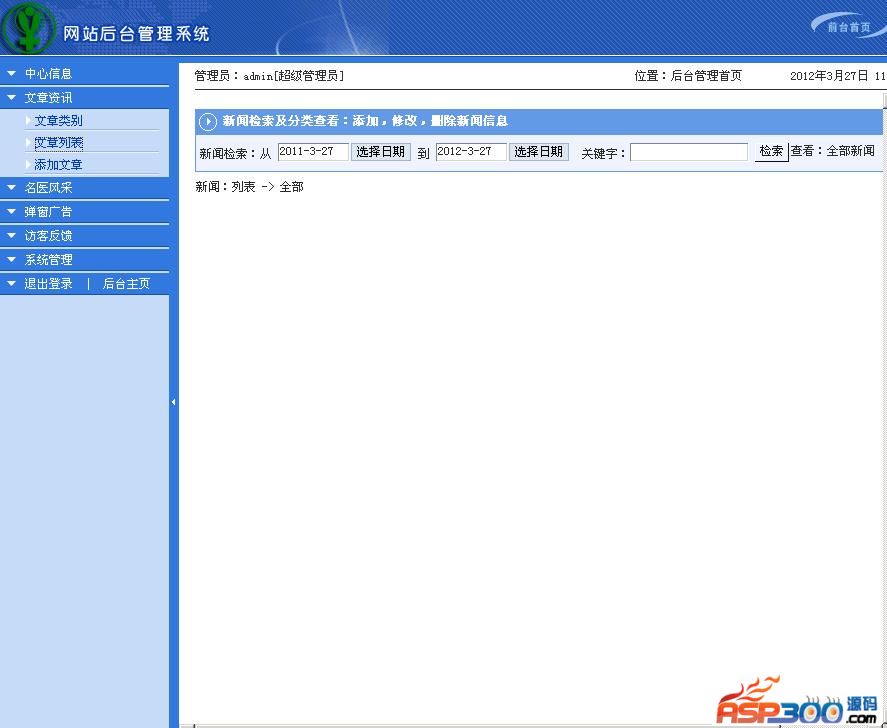Viewport: 887px width, 728px height.
Task: Click the arrow icon beside 弹窗广告
Action: (11, 212)
